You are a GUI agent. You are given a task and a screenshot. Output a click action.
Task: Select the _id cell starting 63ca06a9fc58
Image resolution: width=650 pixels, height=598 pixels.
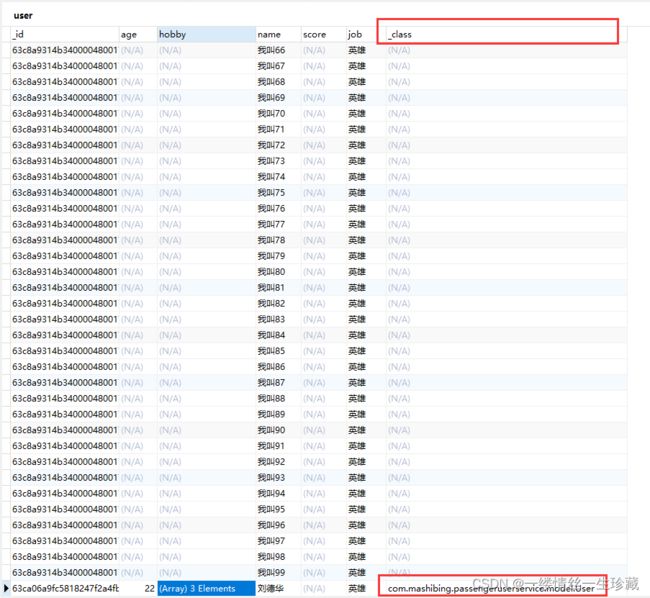[65, 588]
